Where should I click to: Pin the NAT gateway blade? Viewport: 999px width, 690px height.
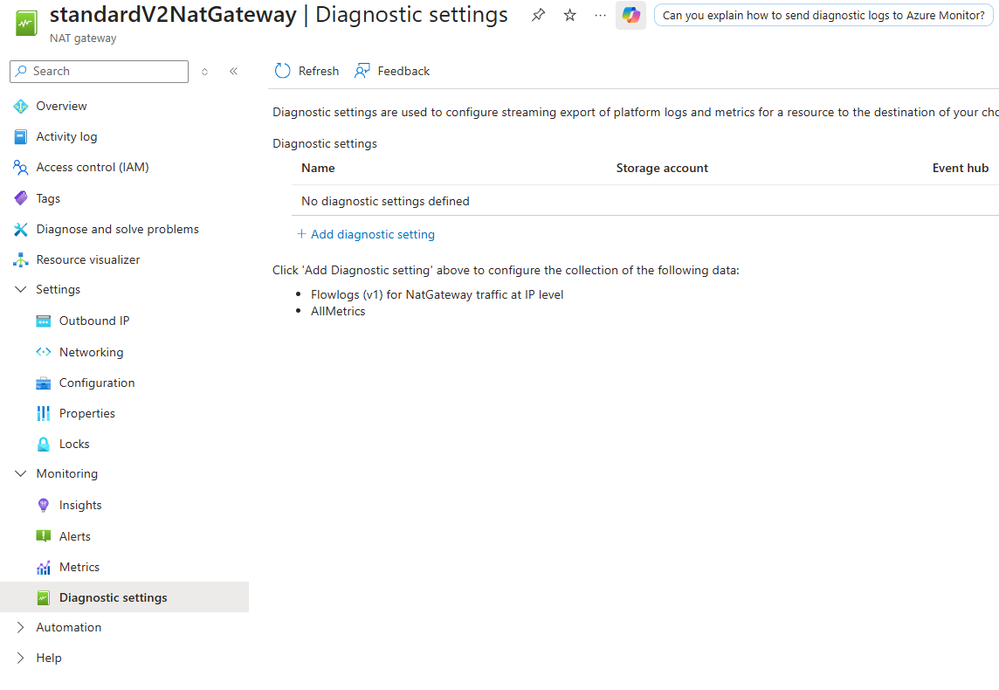point(538,15)
